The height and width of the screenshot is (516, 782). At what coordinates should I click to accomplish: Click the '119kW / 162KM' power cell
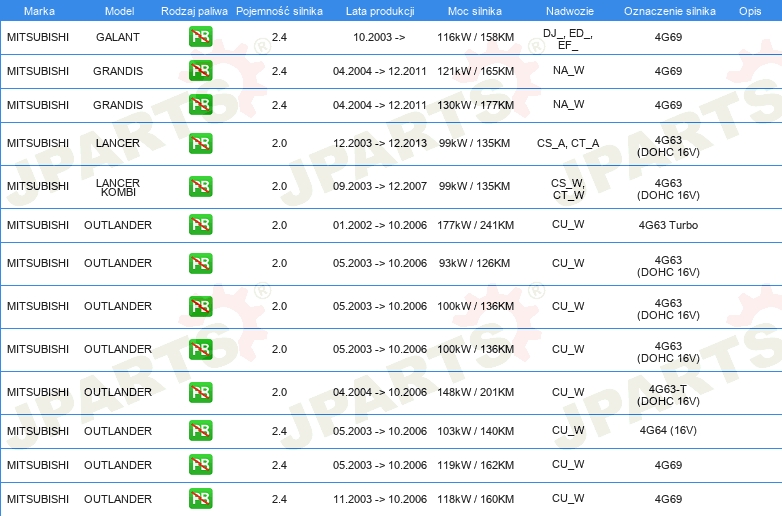[475, 465]
